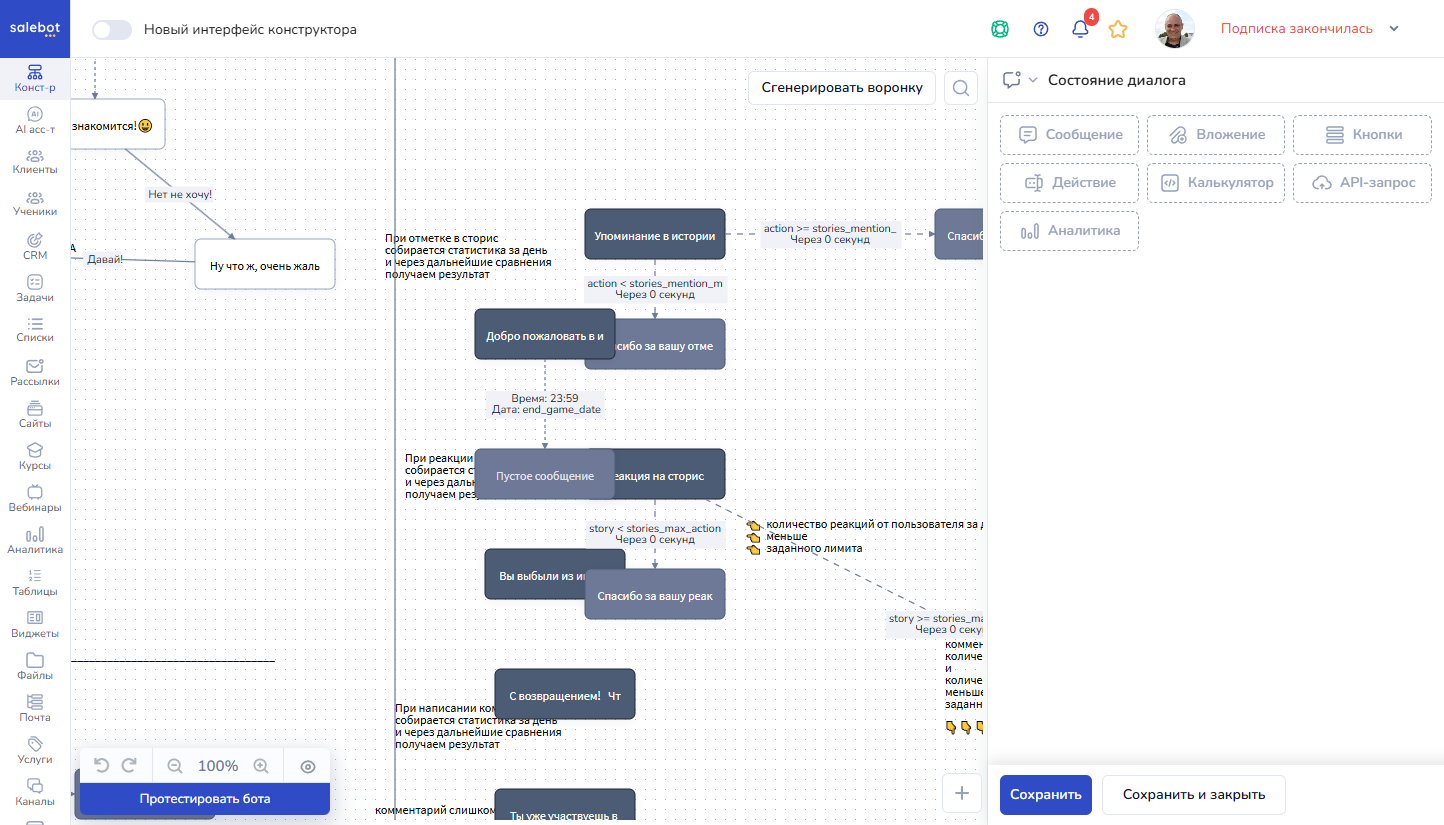The height and width of the screenshot is (825, 1444).
Task: Zoom in with the plus magnifier
Action: 261,766
